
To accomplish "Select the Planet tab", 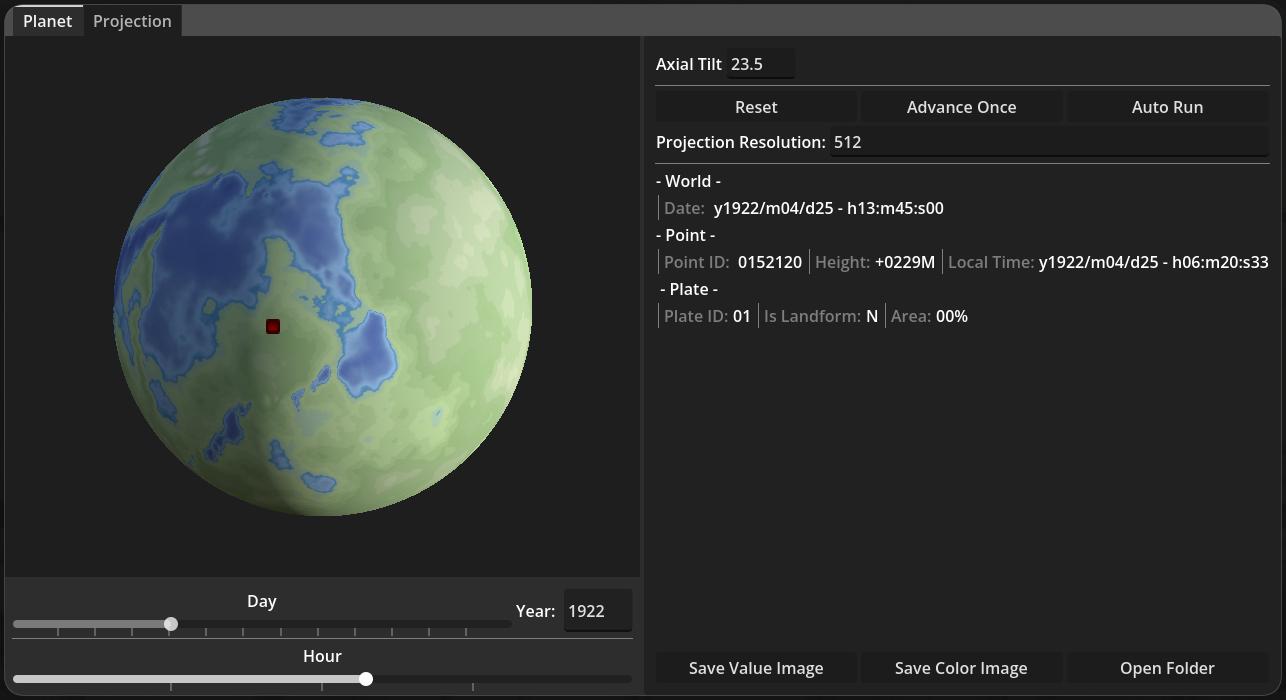I will [47, 21].
